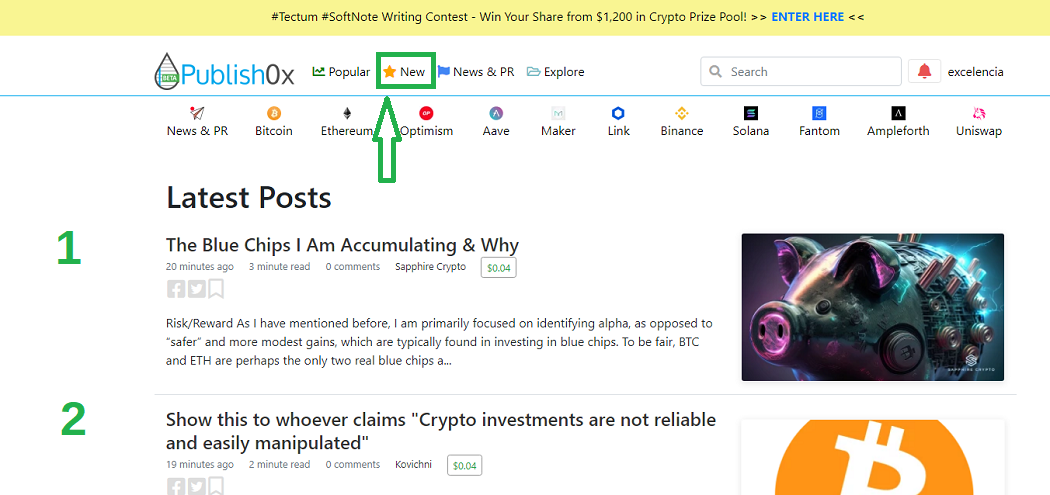
Task: Open the Ethereum category icon
Action: tap(347, 113)
